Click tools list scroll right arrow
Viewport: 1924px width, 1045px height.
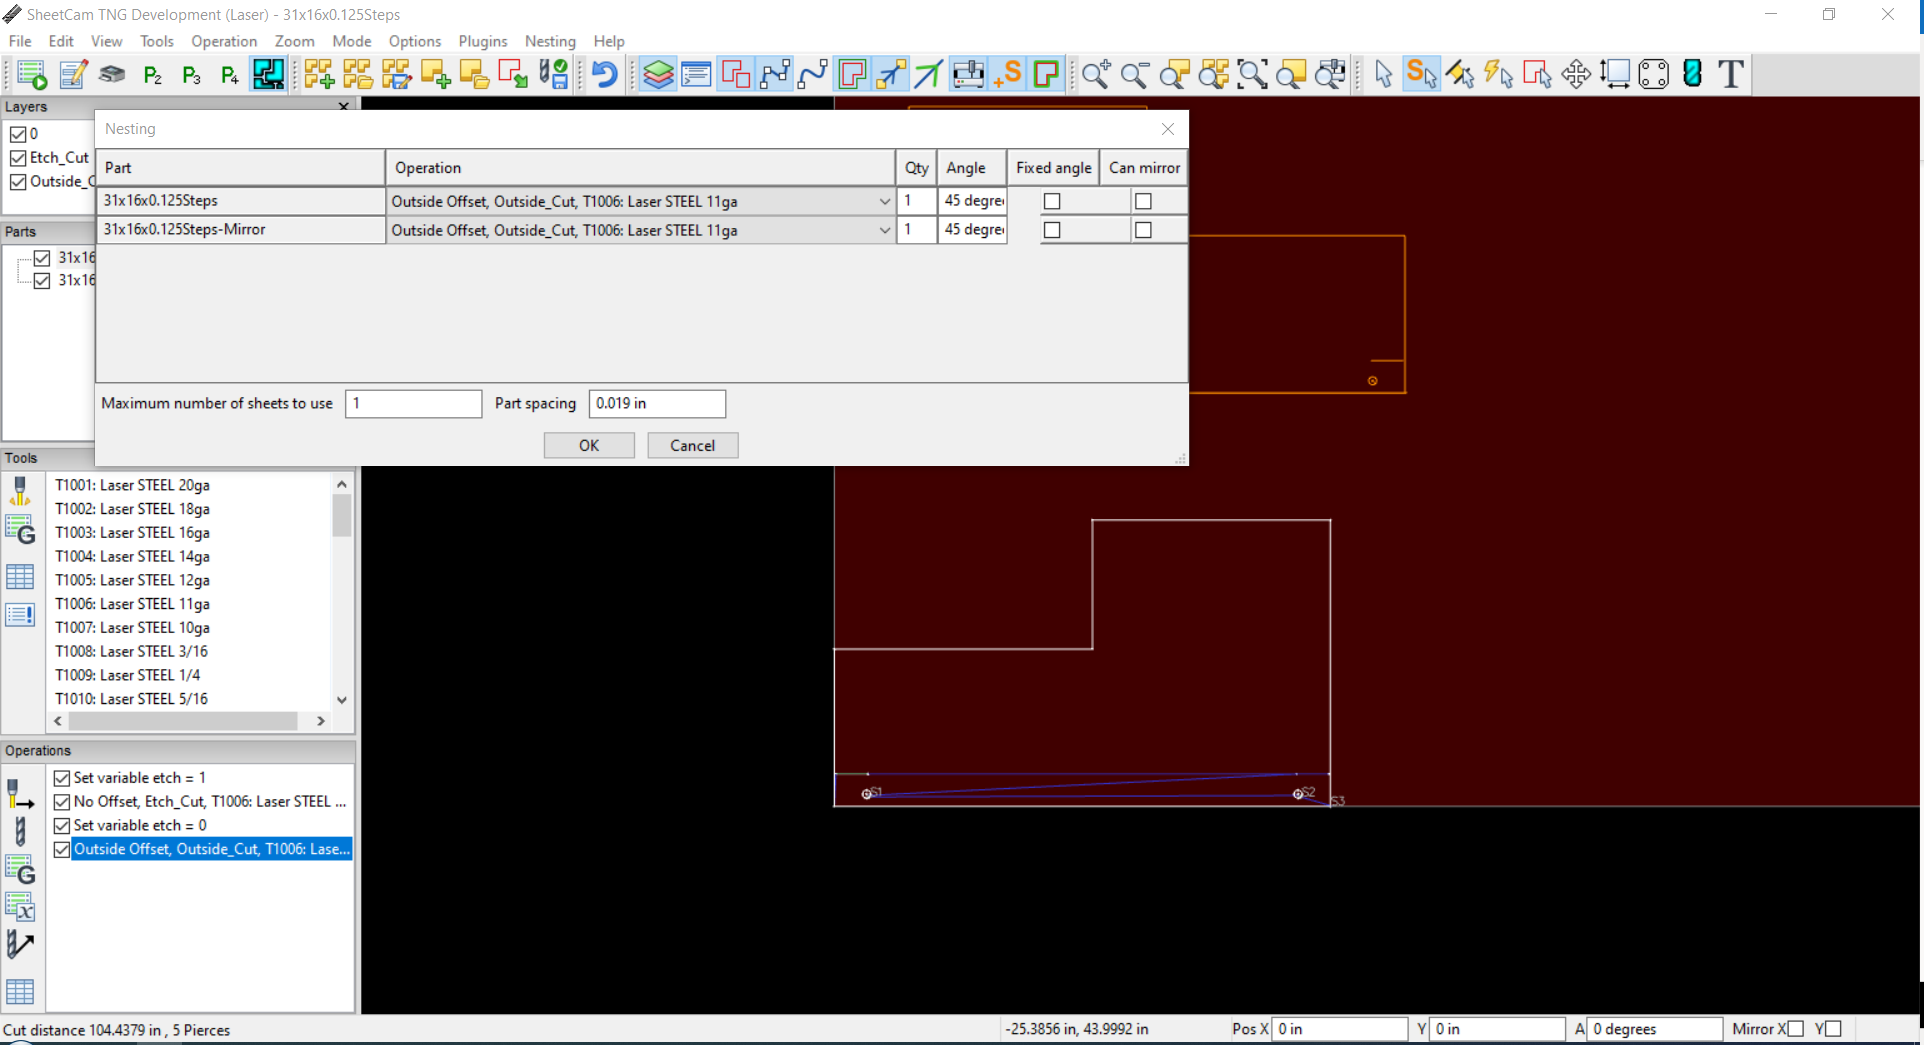tap(320, 721)
